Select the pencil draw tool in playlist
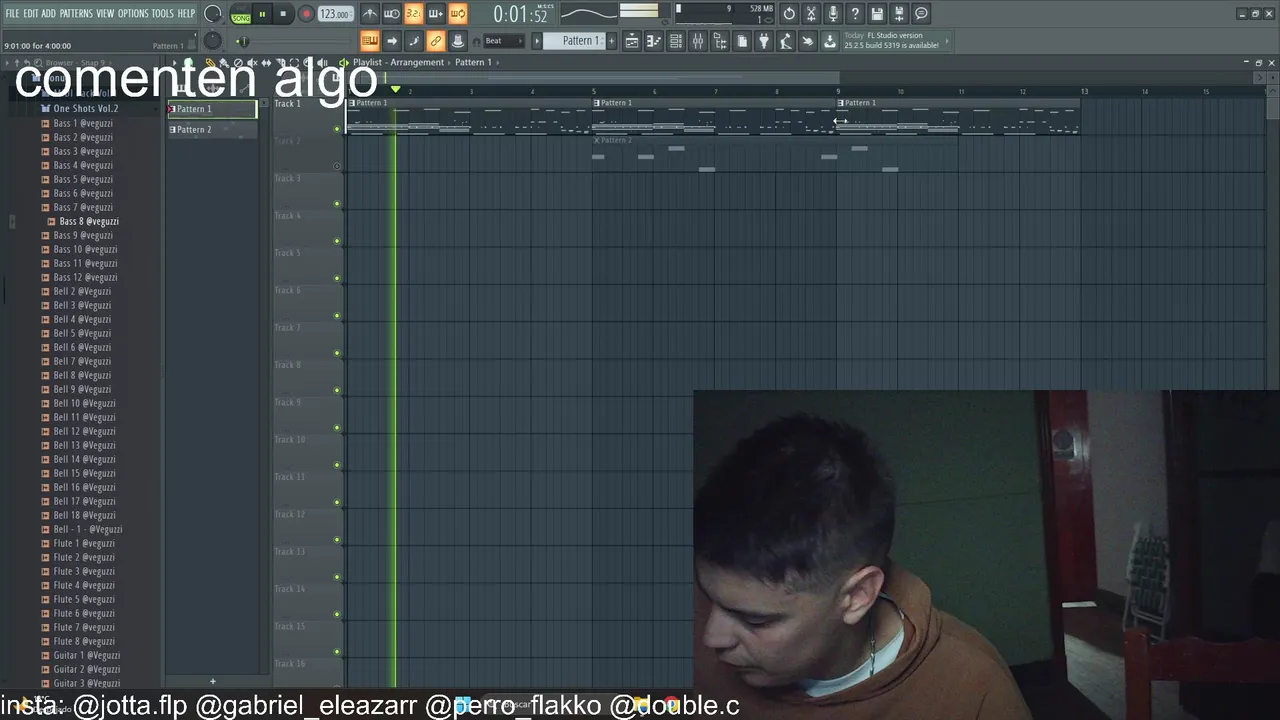The width and height of the screenshot is (1280, 720). coord(209,63)
